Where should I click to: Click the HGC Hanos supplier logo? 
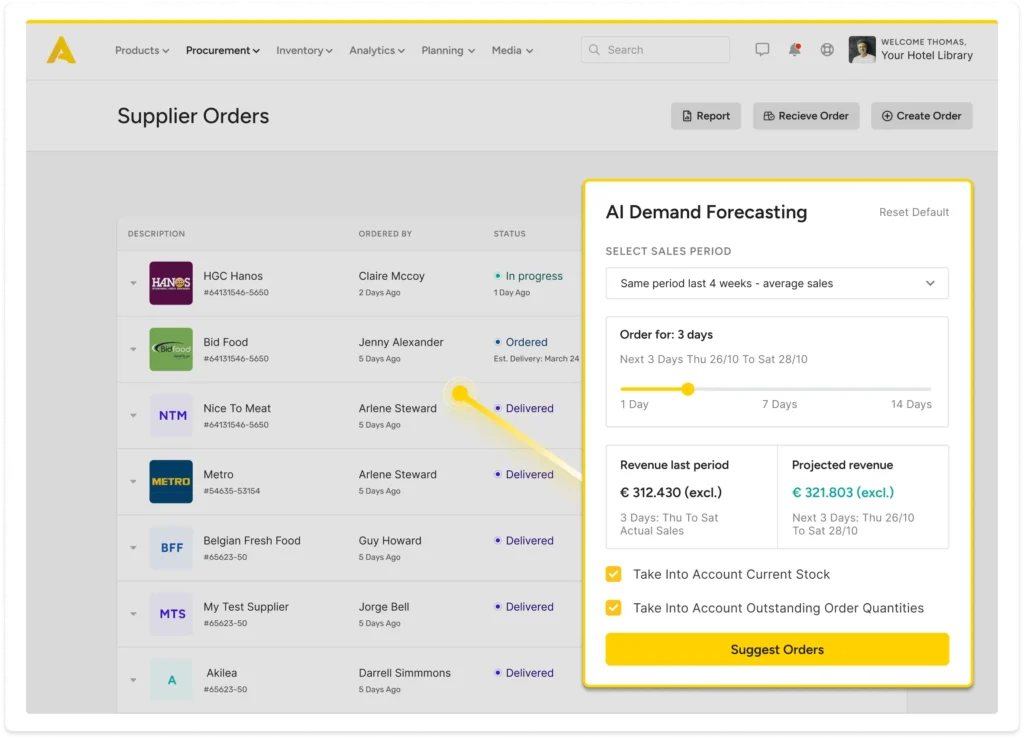coord(171,283)
